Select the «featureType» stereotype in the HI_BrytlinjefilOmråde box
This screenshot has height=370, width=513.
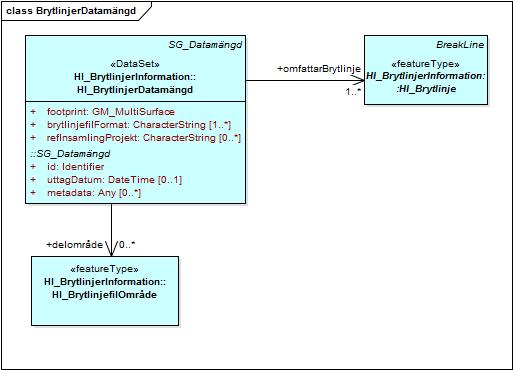point(104,269)
